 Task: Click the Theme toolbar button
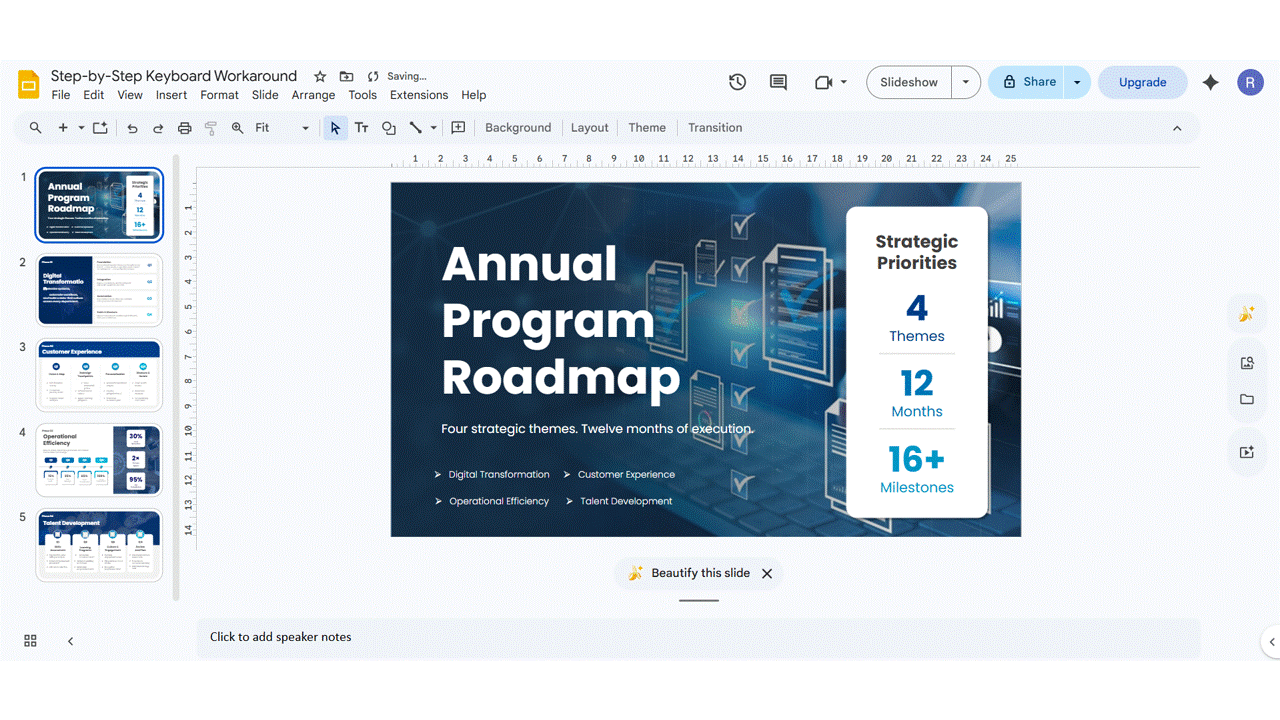(x=647, y=128)
